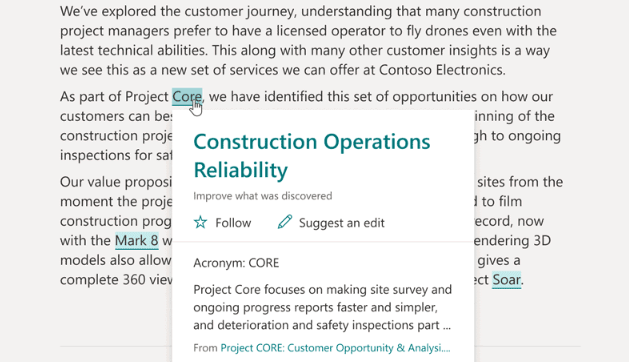Open the Soar topic link
Viewport: 629px width, 362px height.
[x=506, y=280]
